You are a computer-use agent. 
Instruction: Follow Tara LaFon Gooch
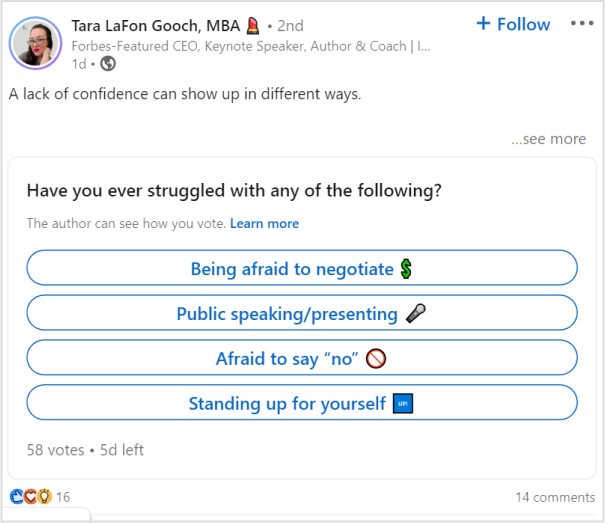pos(513,24)
